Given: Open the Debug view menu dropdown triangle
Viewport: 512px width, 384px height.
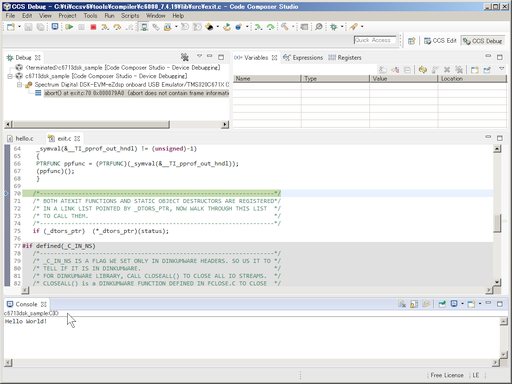Looking at the screenshot, I should [x=199, y=57].
